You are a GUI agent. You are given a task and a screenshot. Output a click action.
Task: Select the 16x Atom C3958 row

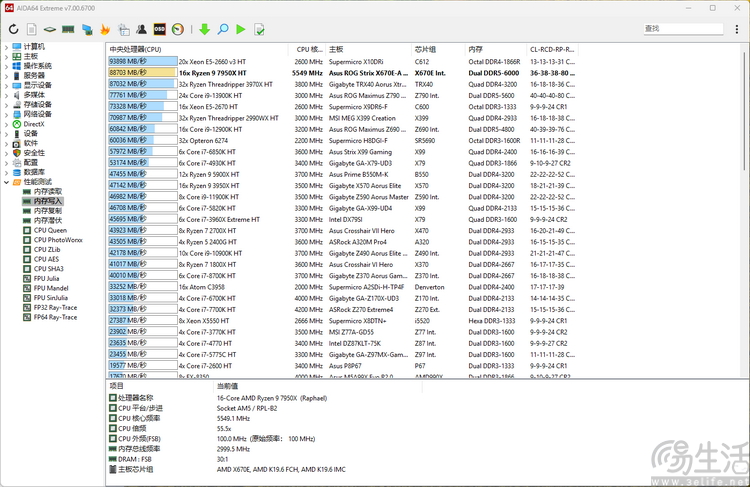[x=342, y=287]
